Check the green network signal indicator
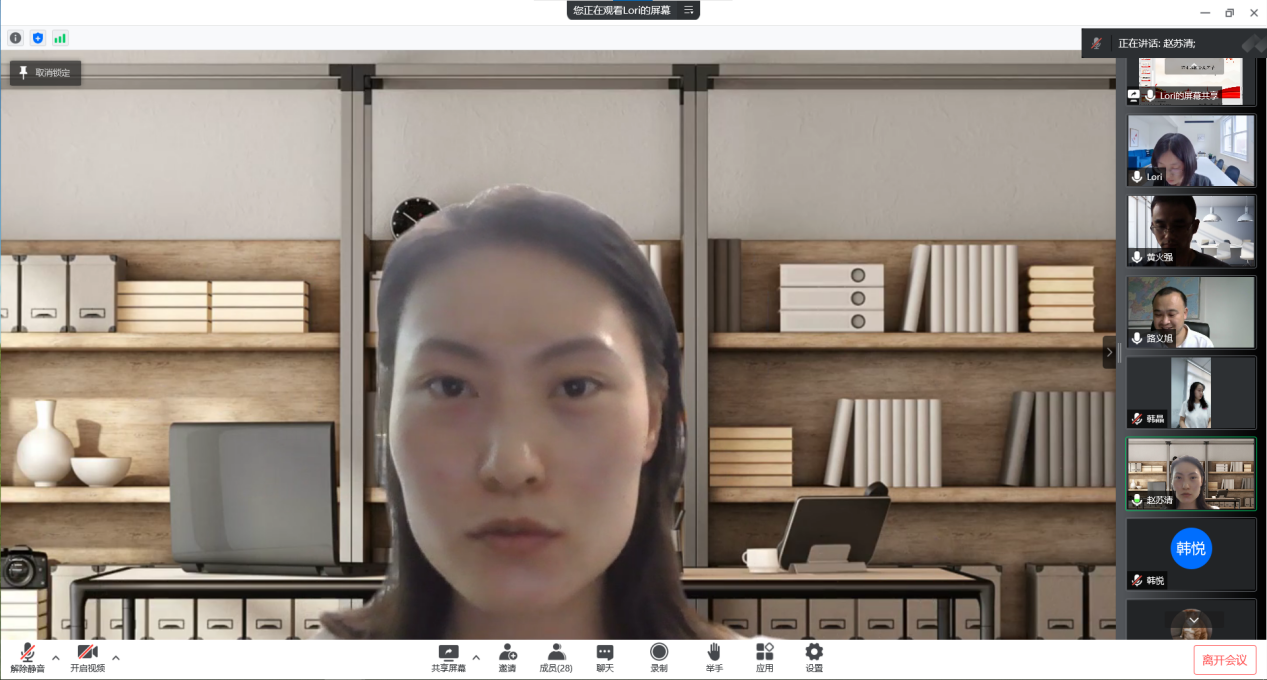 [60, 38]
